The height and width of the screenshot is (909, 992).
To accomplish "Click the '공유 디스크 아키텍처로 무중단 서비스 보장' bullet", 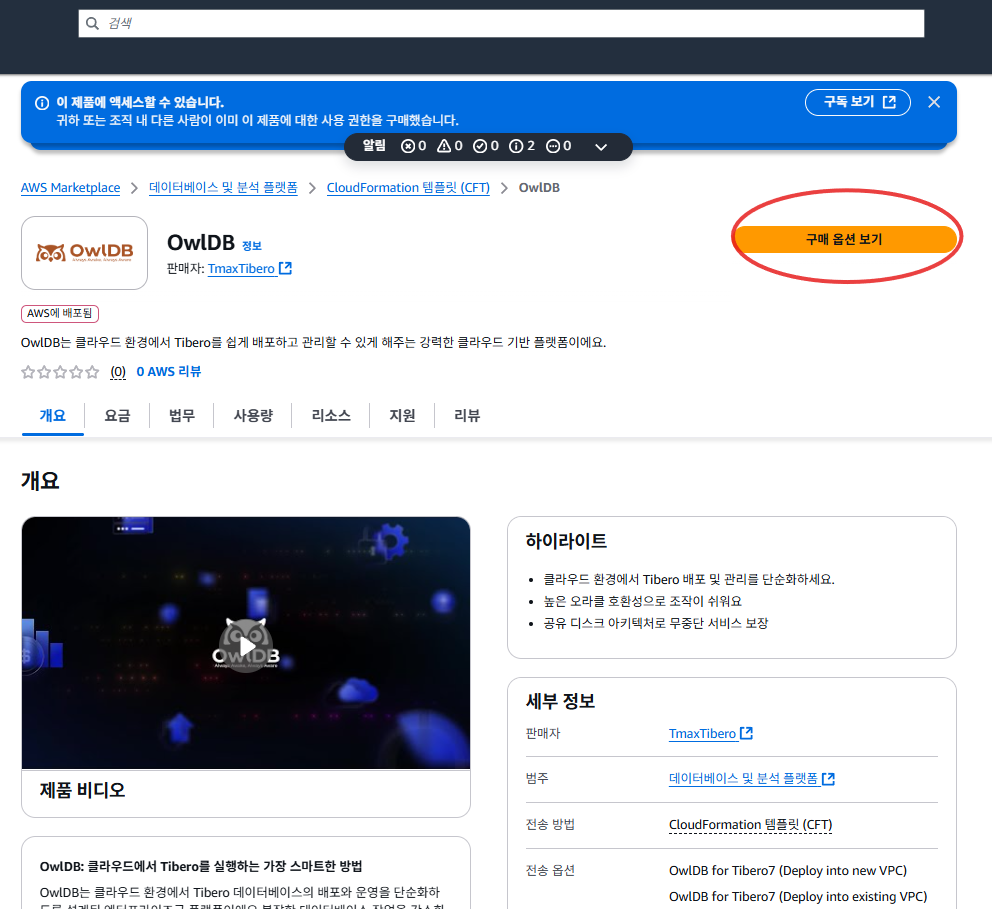I will tap(655, 624).
